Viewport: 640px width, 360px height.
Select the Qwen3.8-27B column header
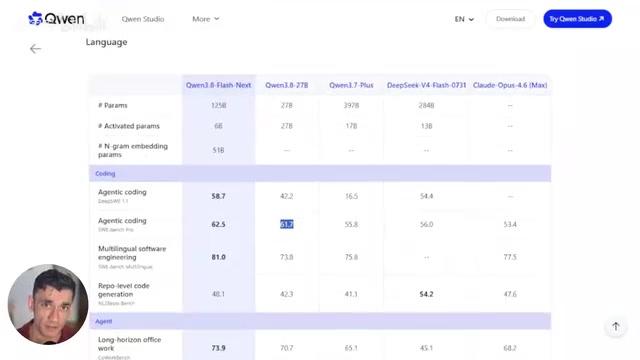pyautogui.click(x=287, y=85)
